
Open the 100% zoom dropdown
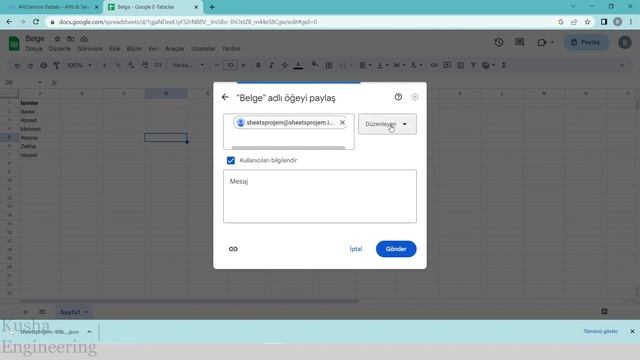79,65
